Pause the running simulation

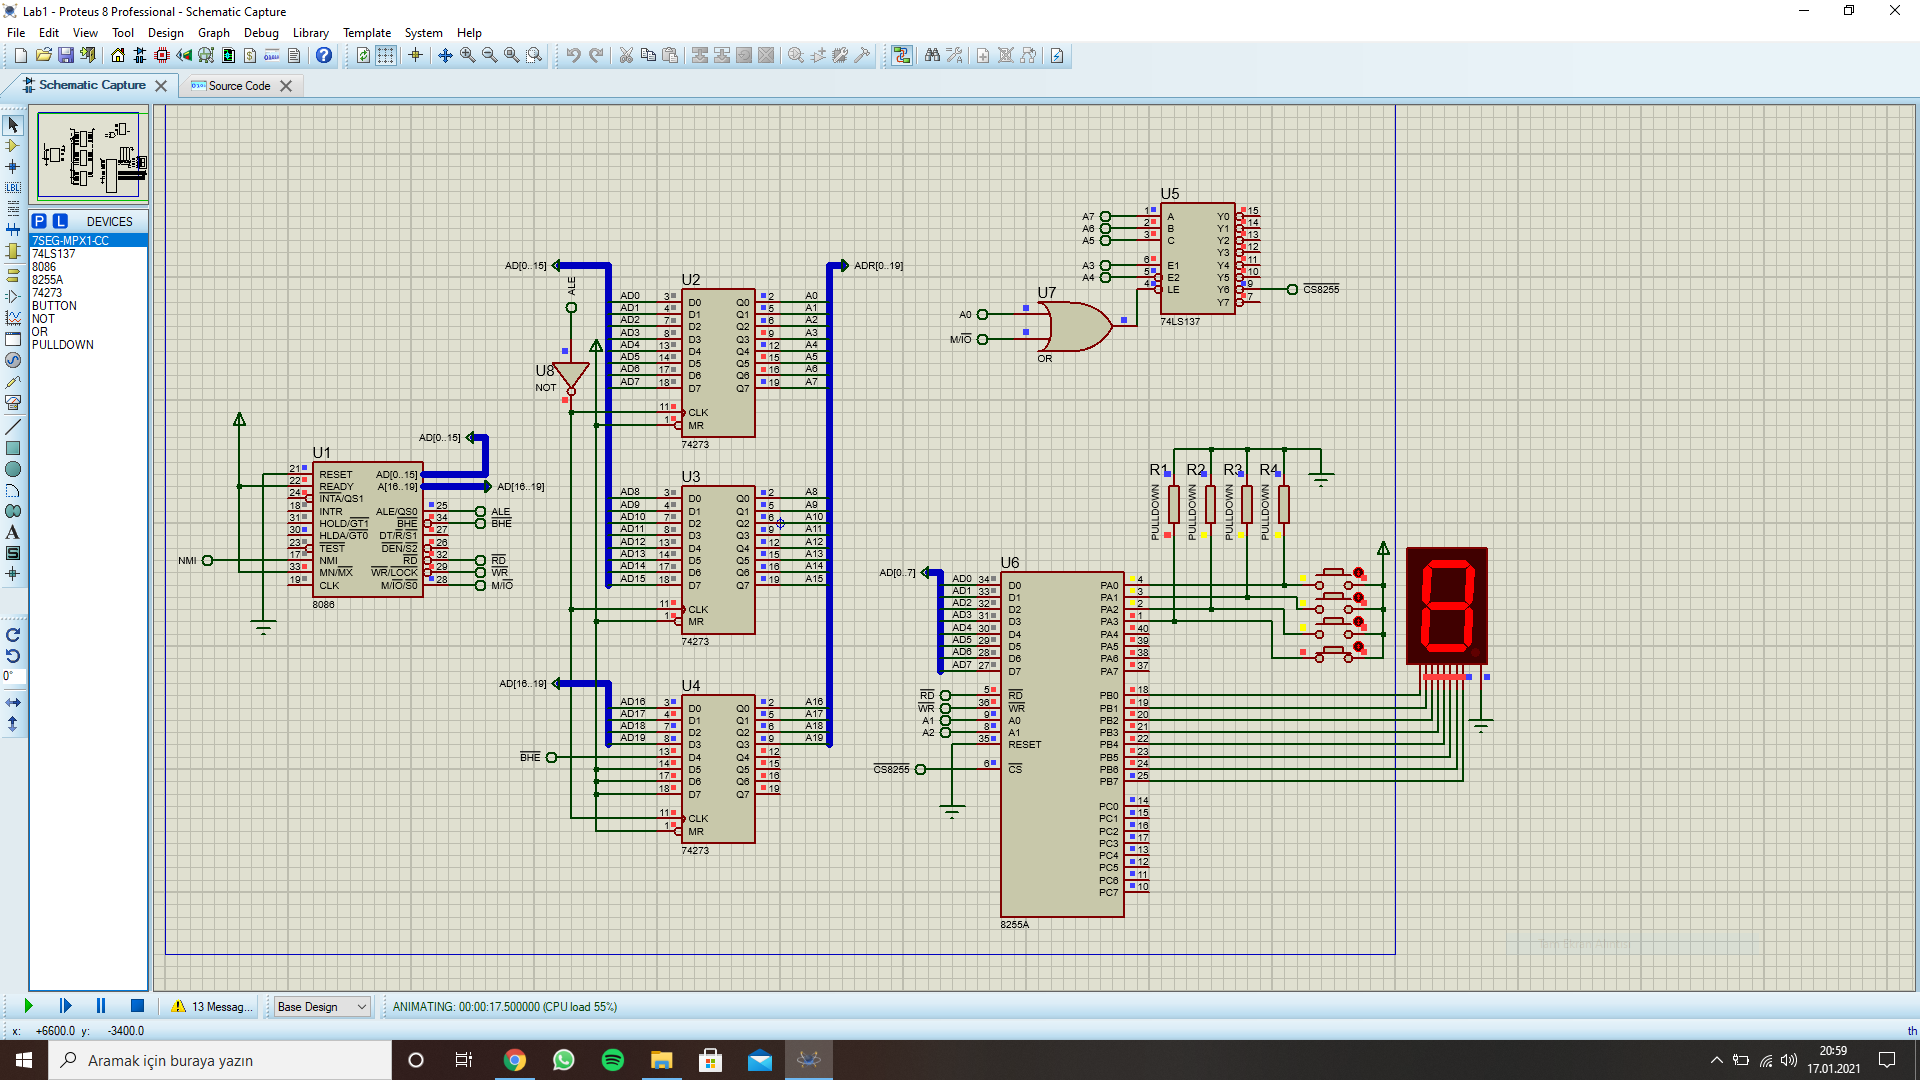[x=101, y=1006]
